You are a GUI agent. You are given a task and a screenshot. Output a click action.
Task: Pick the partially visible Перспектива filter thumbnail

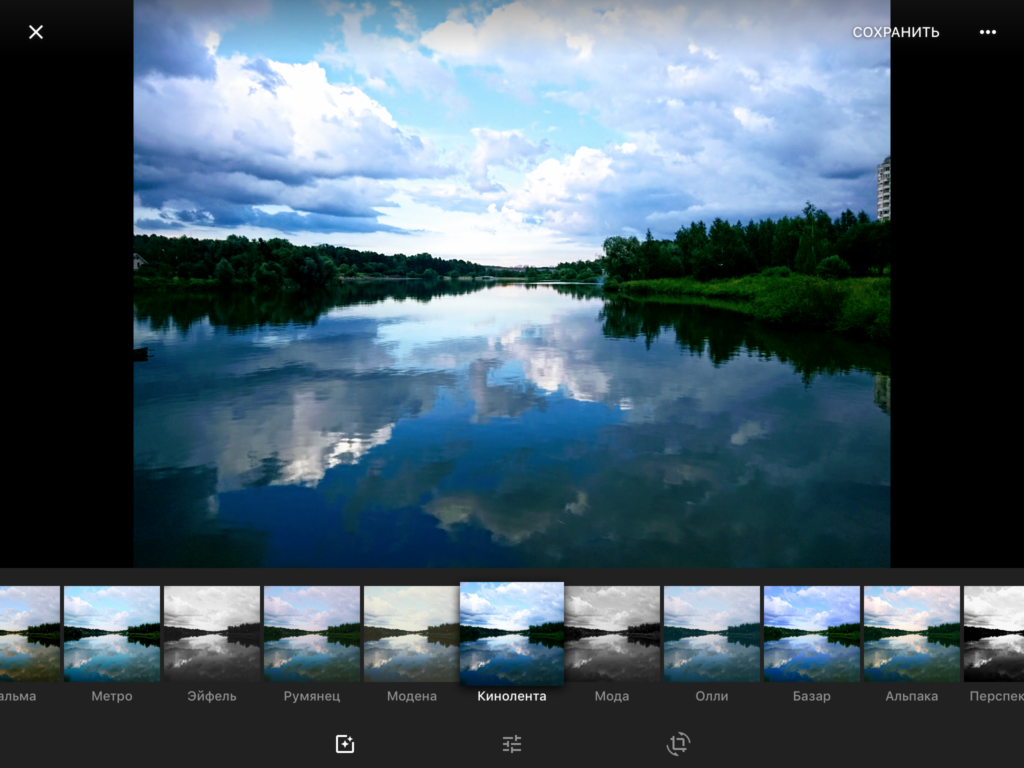pyautogui.click(x=994, y=634)
